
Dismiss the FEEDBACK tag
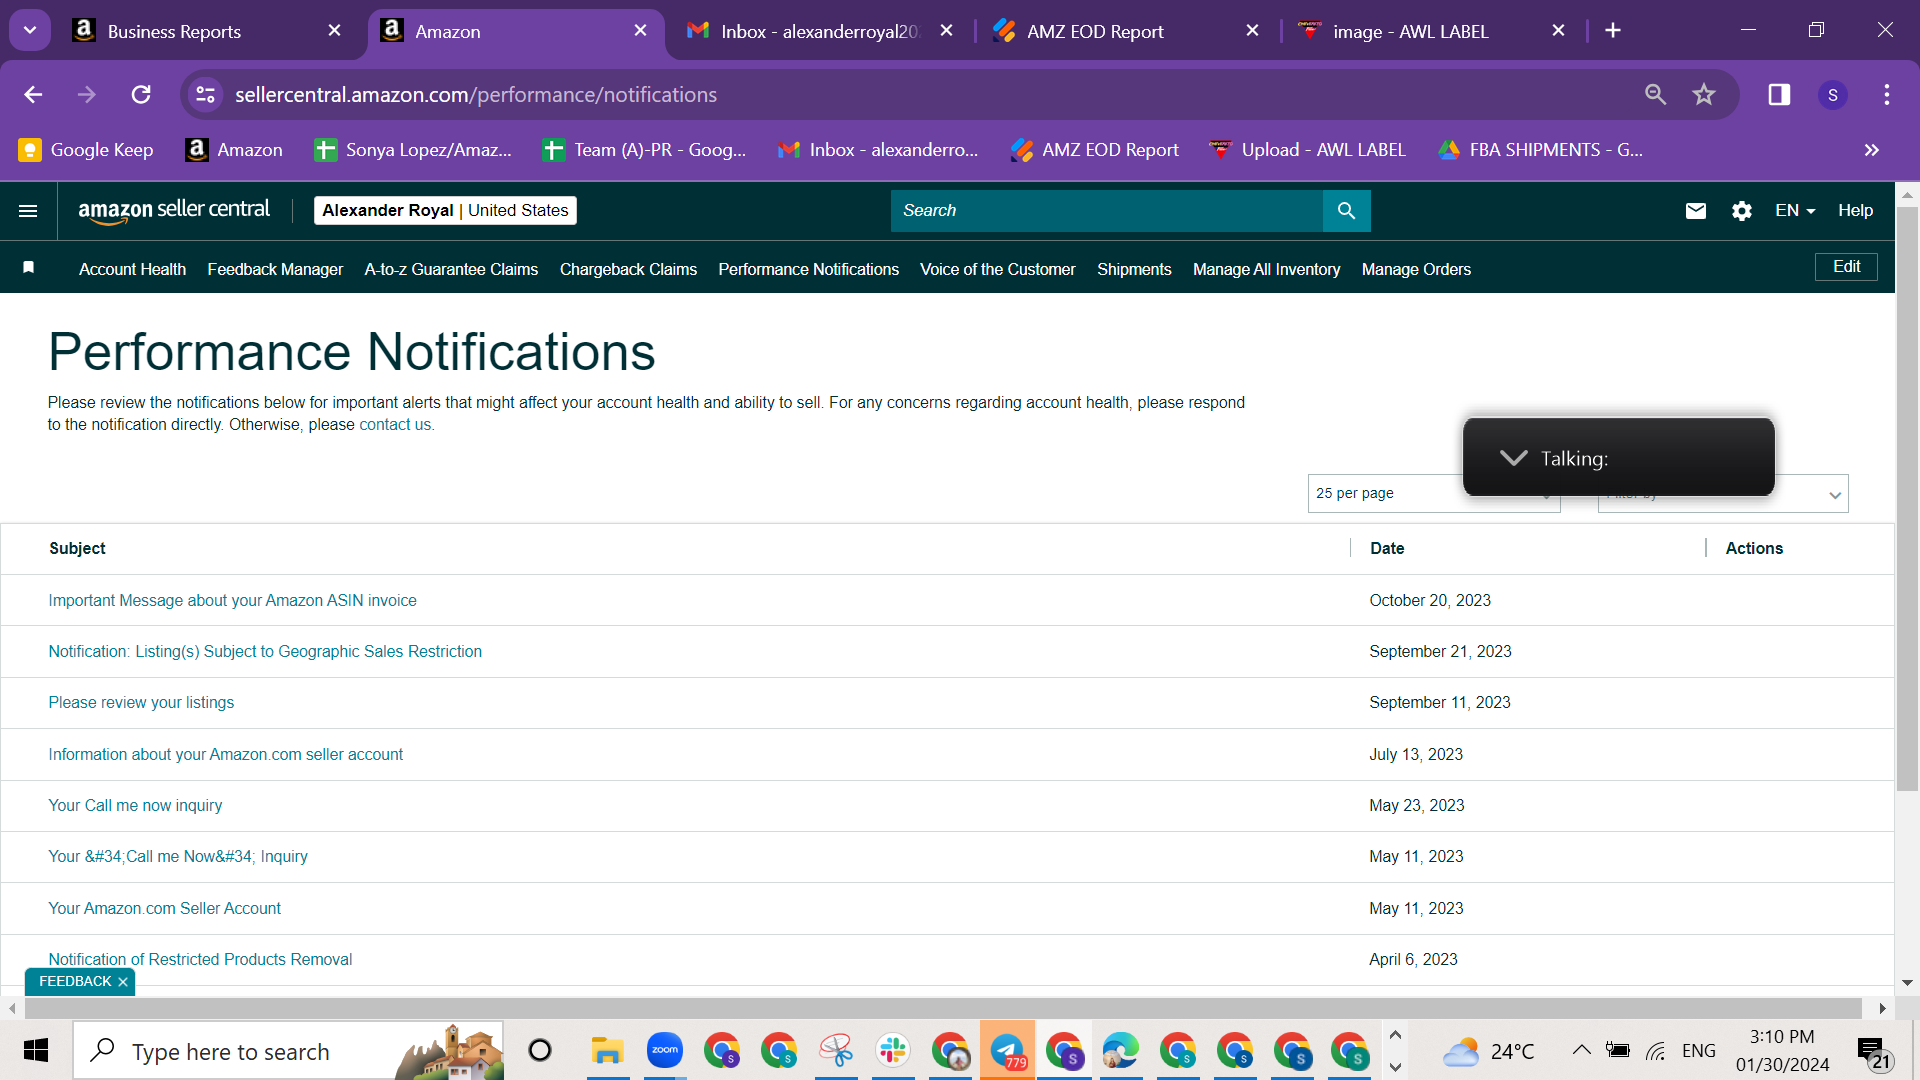pyautogui.click(x=123, y=982)
